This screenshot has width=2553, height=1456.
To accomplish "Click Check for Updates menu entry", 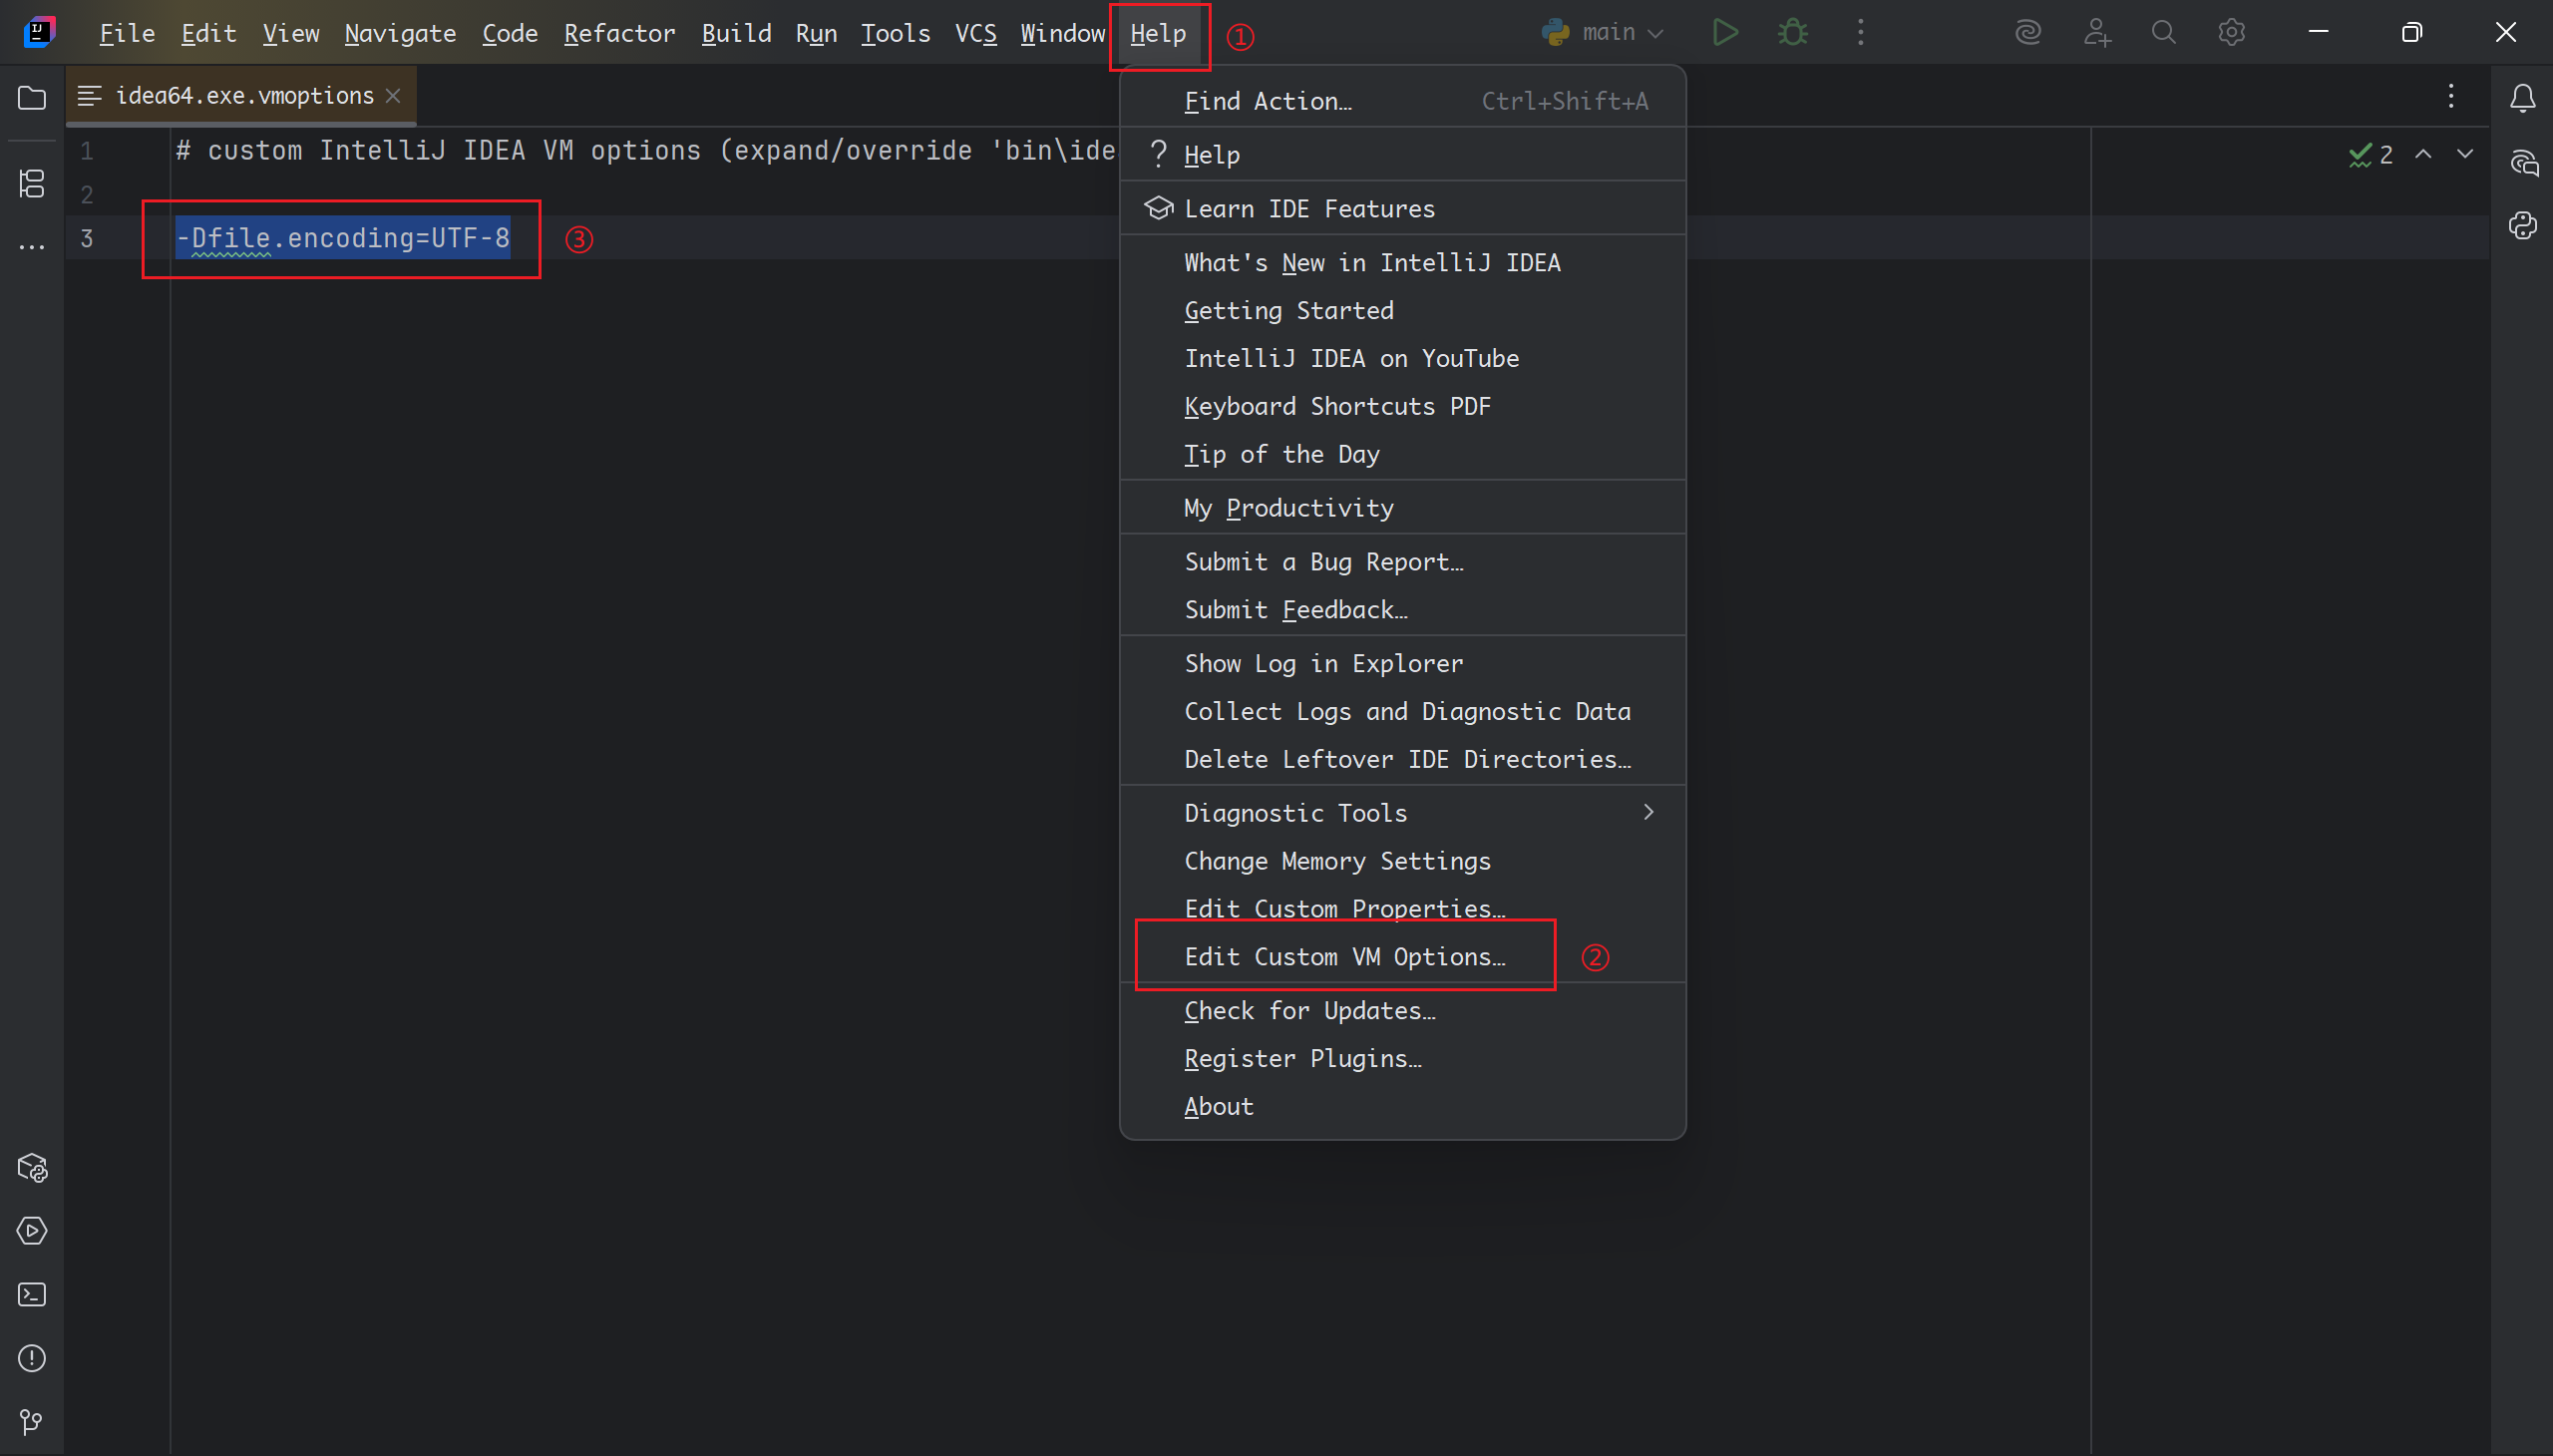I will click(x=1309, y=1011).
